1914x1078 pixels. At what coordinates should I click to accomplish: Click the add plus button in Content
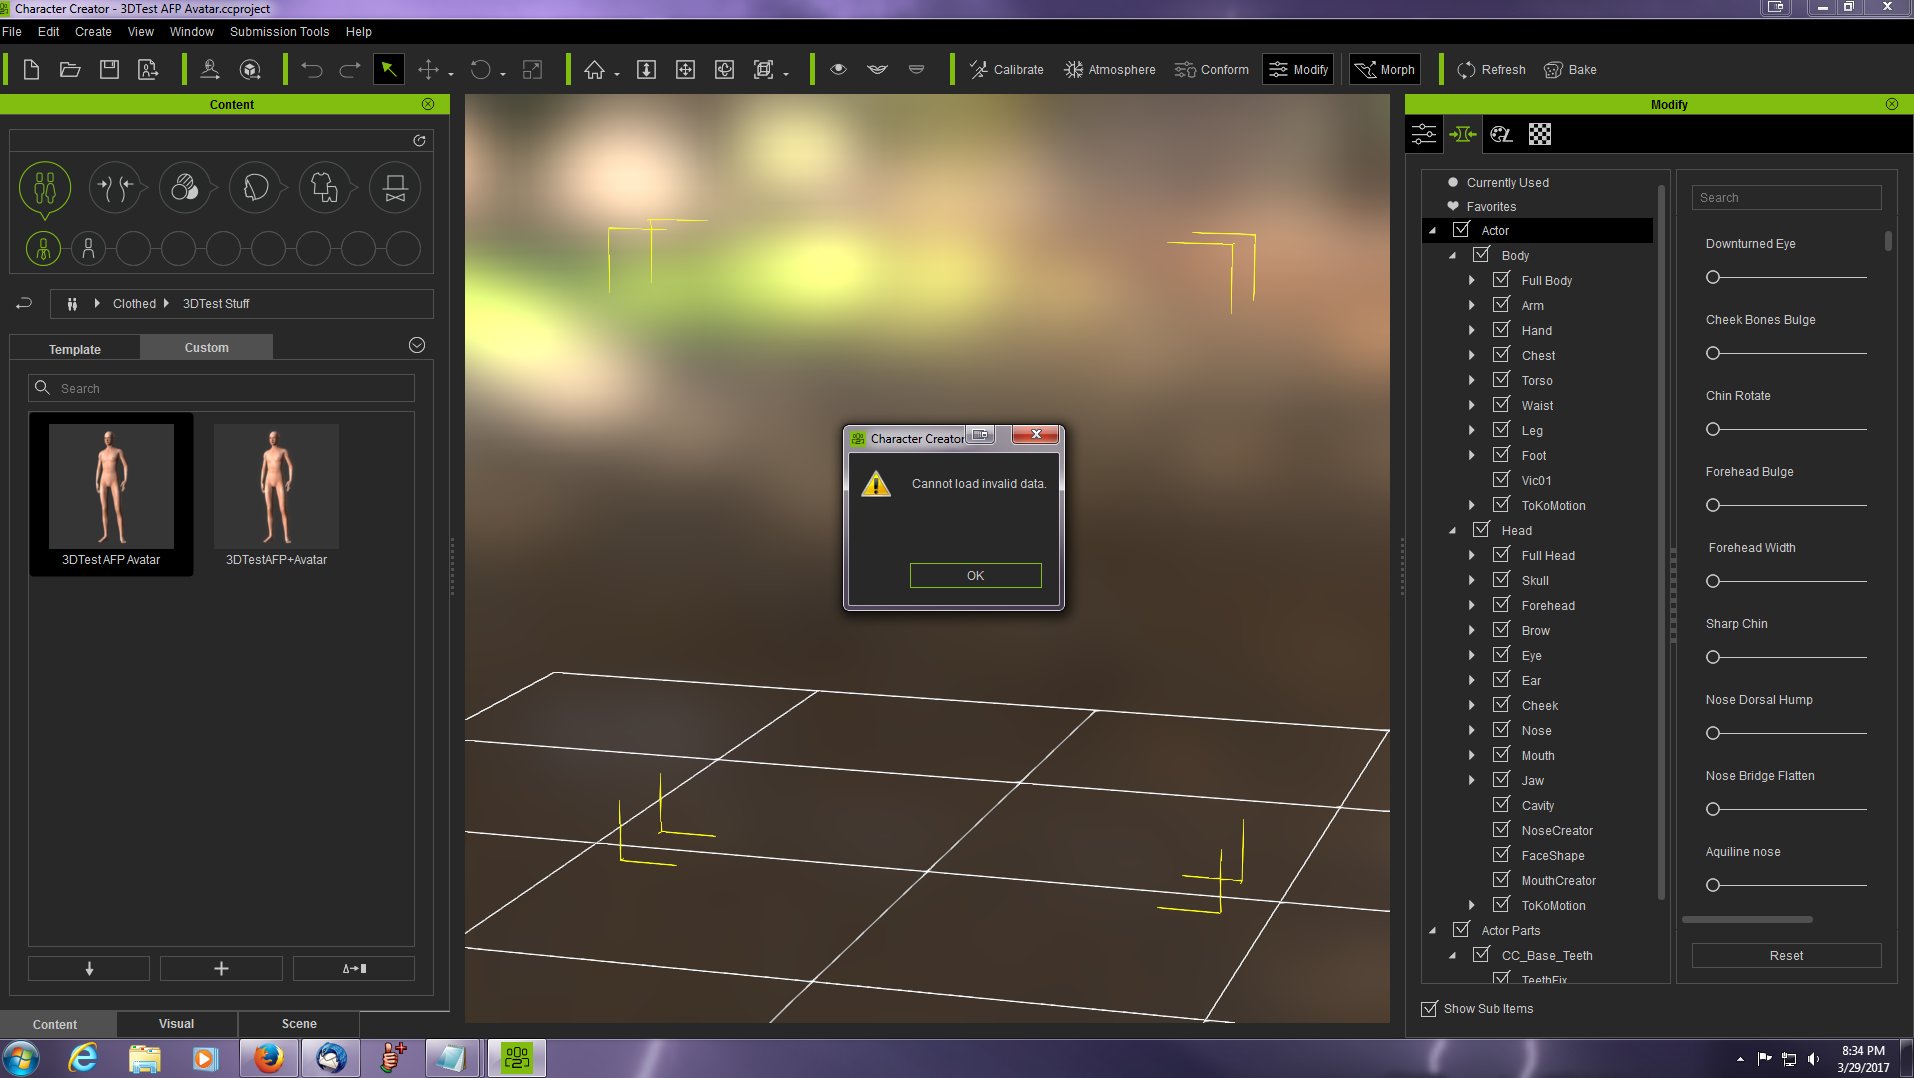(x=221, y=968)
